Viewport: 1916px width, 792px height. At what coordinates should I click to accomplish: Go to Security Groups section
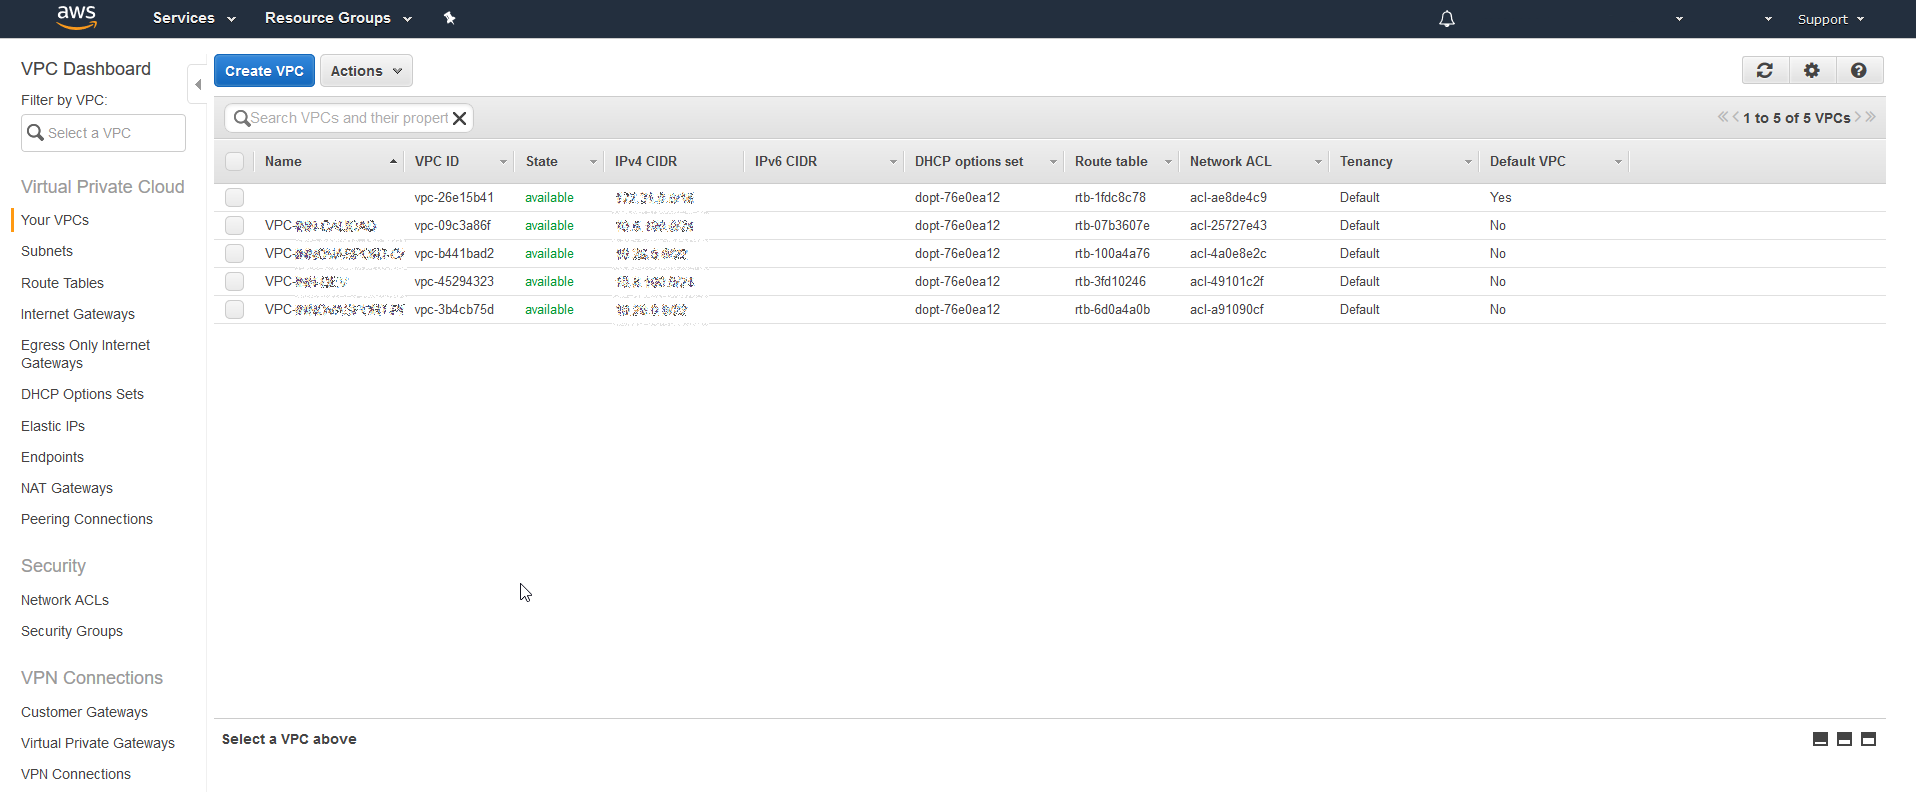point(72,631)
